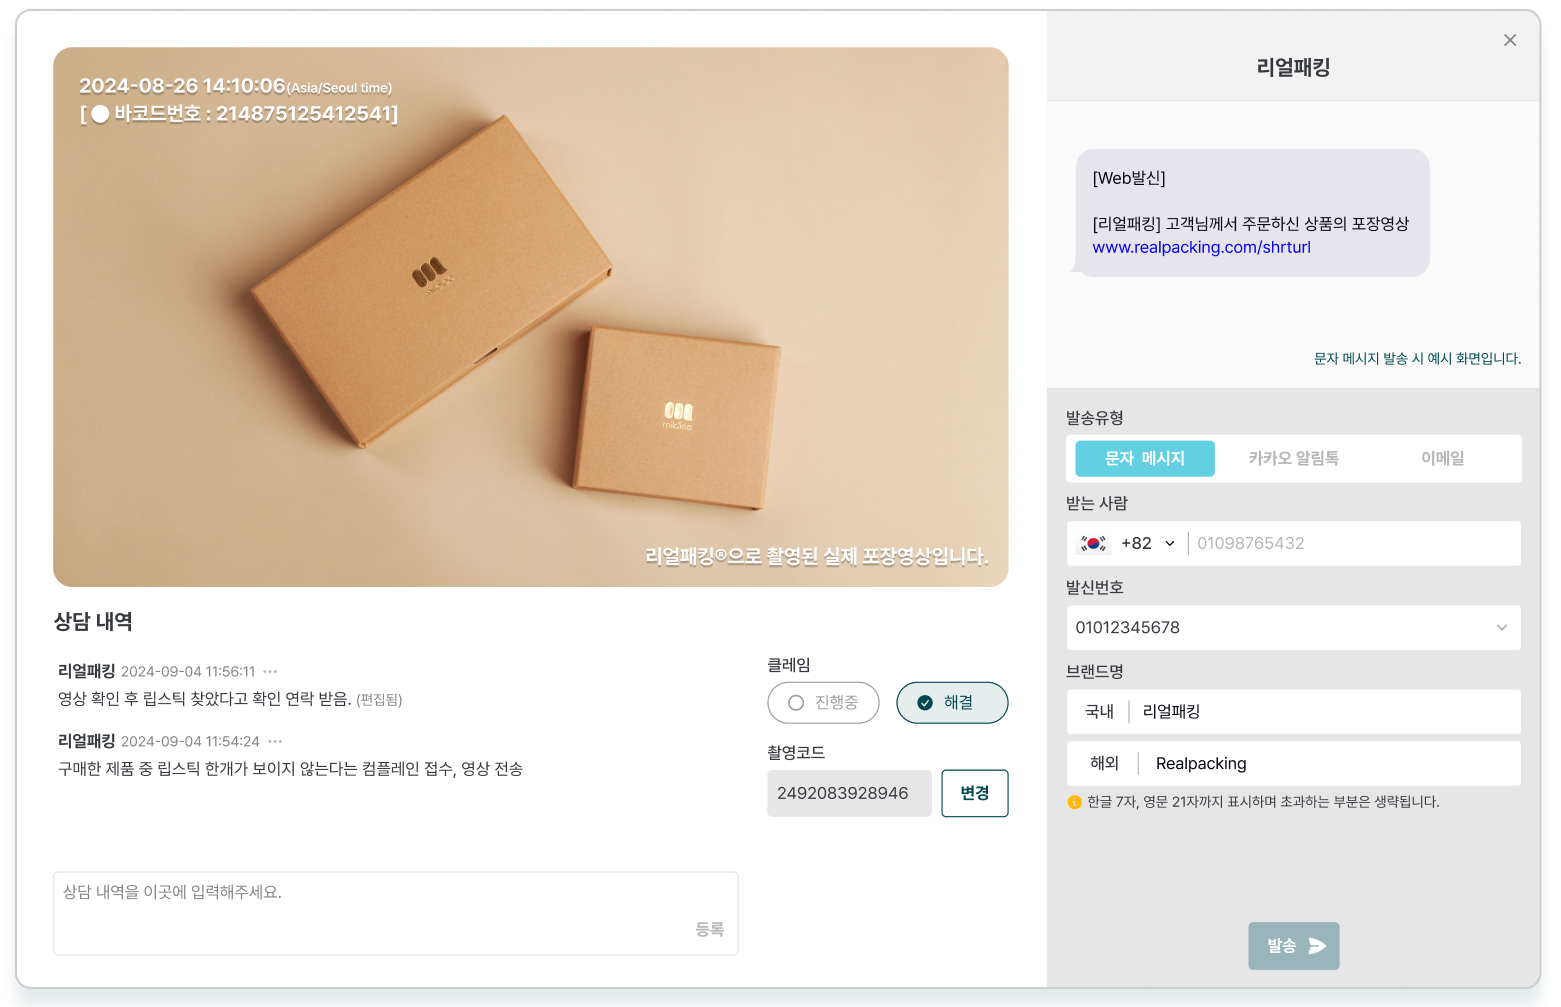Open options menu for 11:54:24 consultation entry

[x=275, y=742]
